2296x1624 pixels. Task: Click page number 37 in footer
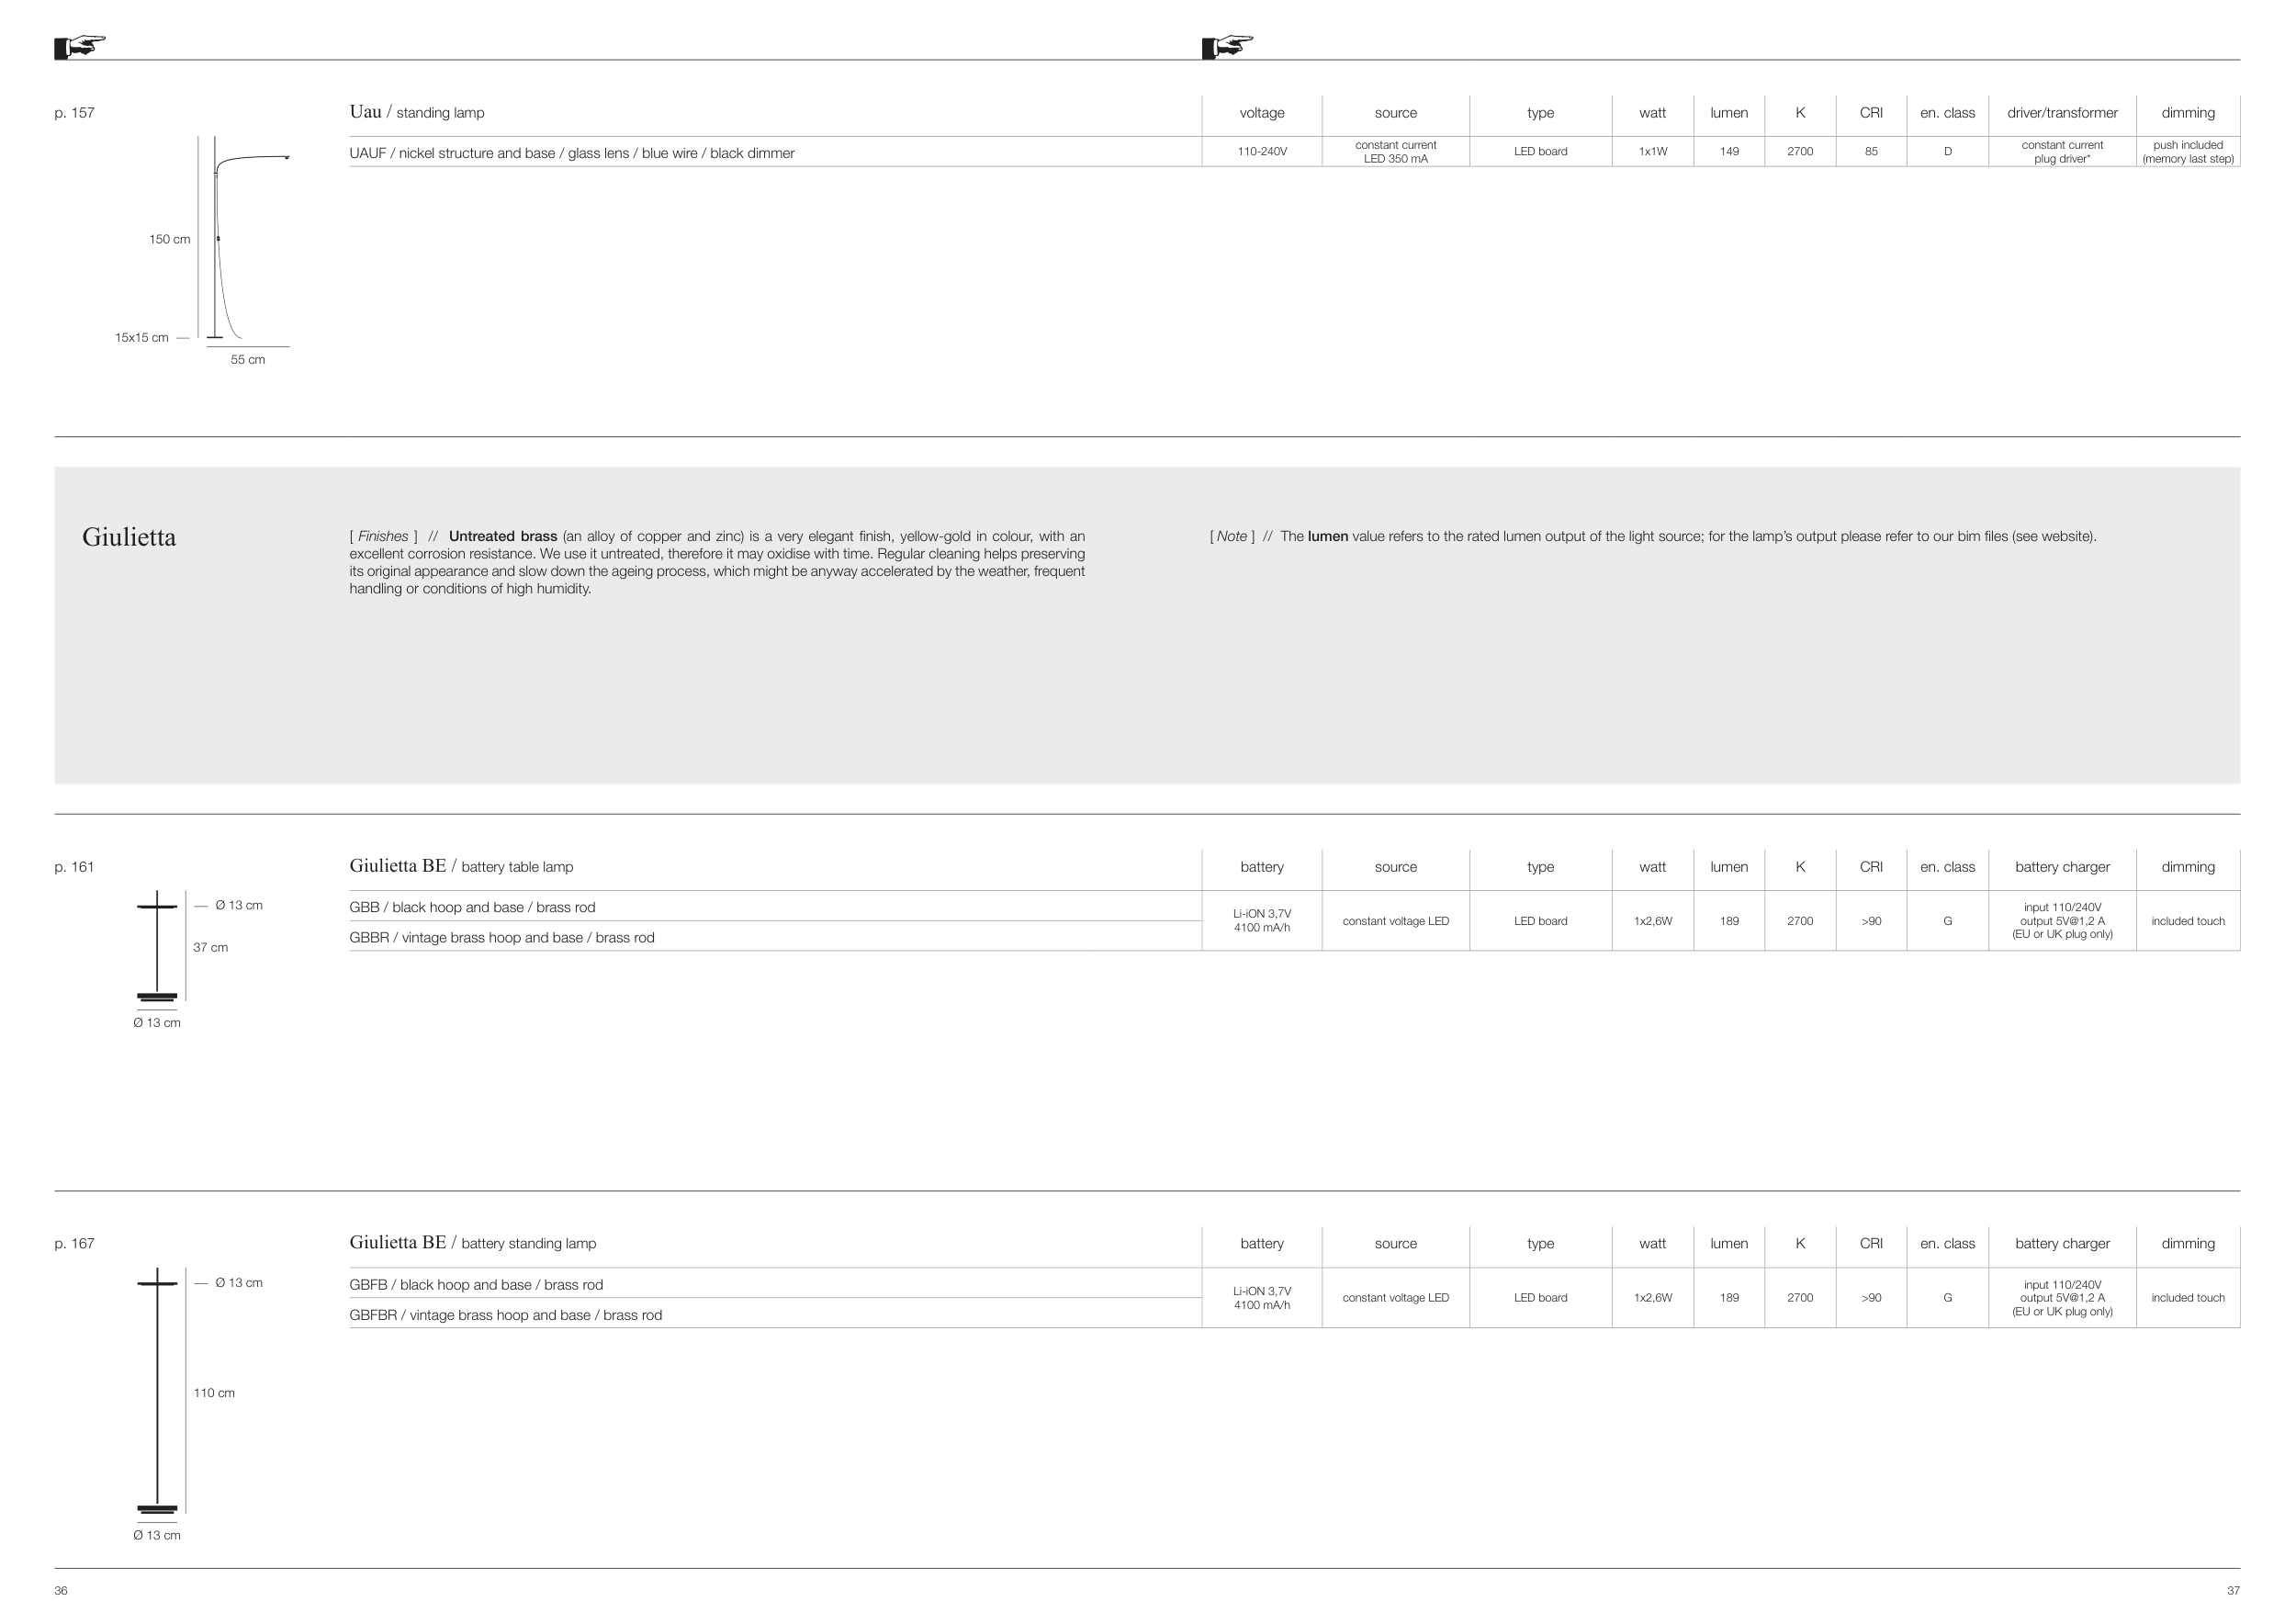(x=2232, y=1590)
